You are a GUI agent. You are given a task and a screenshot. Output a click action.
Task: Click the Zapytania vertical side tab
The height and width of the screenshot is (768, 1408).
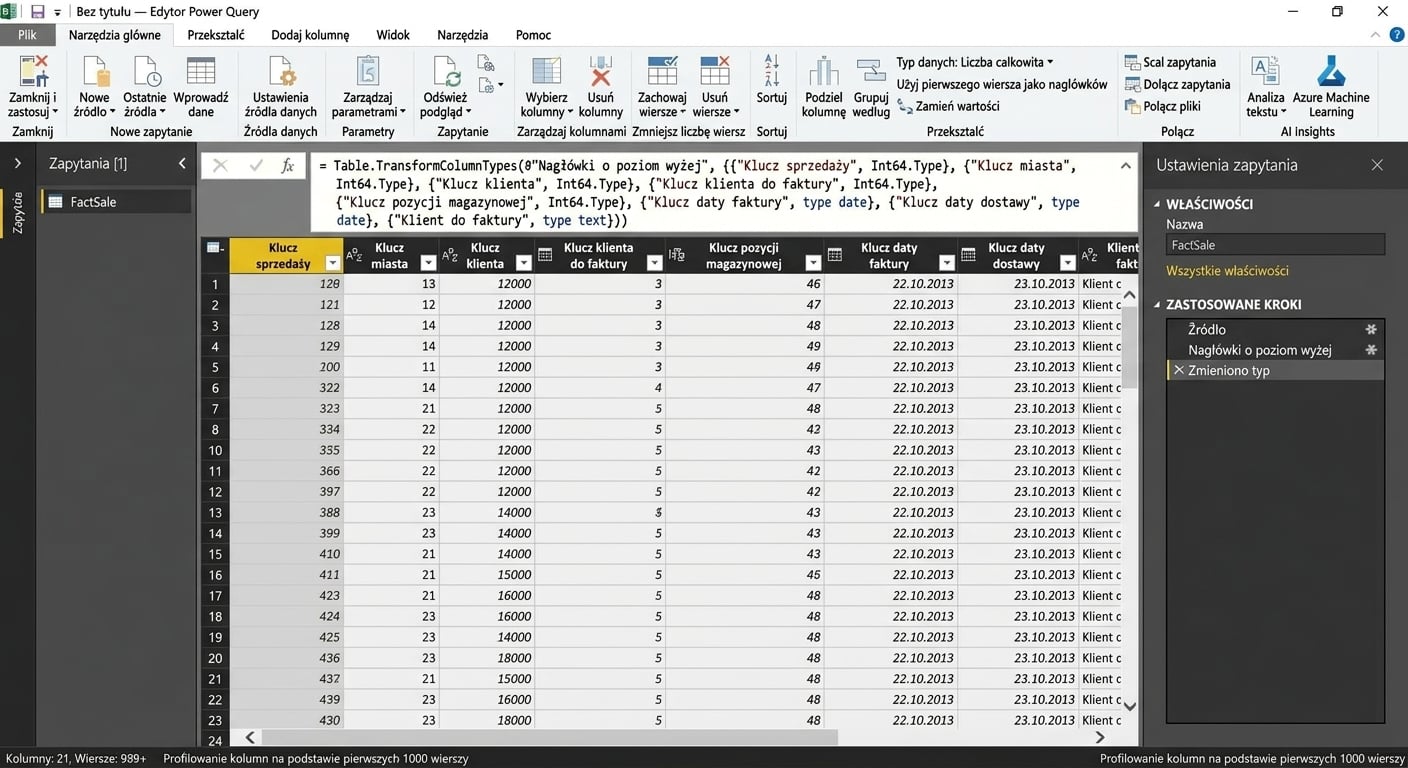point(17,213)
